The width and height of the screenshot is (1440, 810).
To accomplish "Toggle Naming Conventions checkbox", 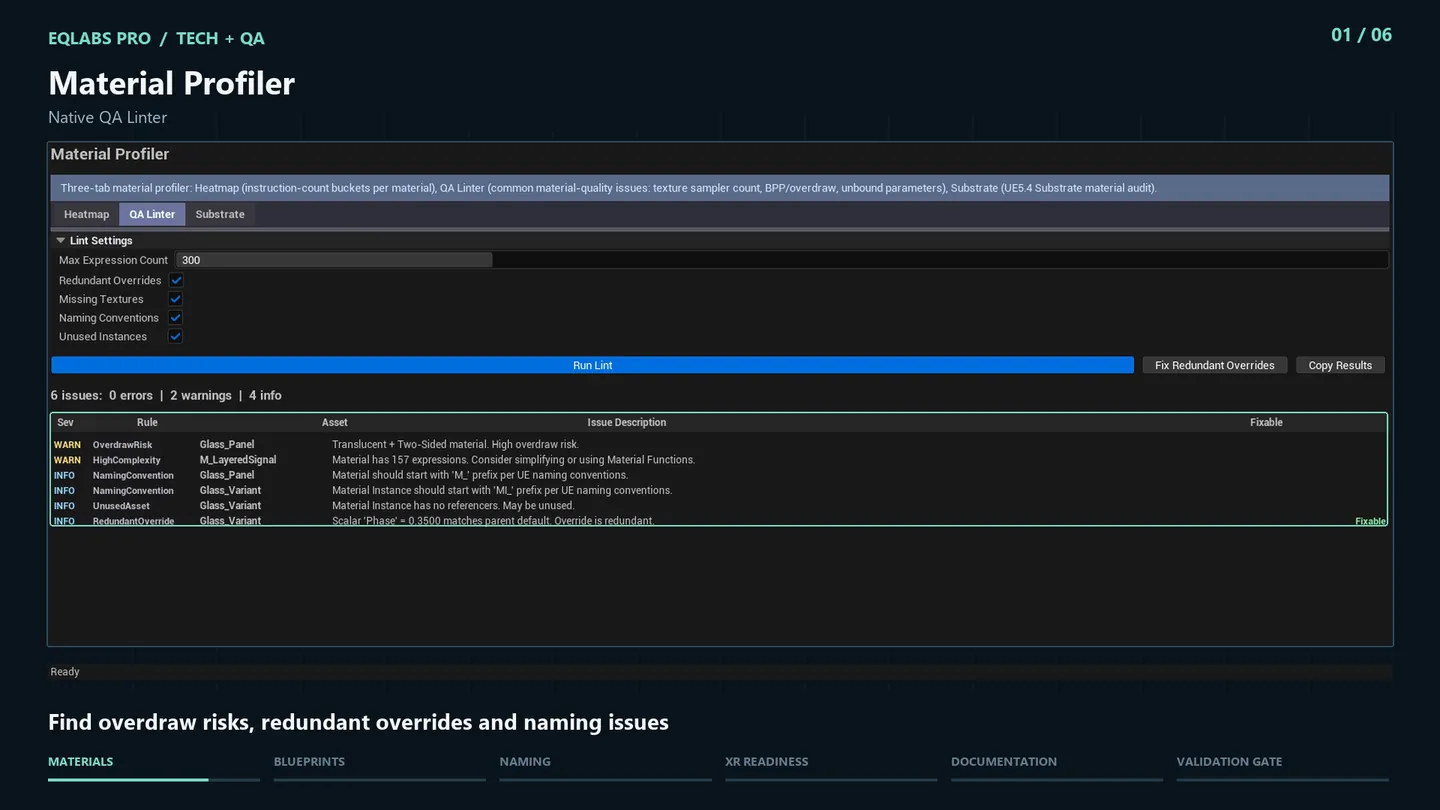I will click(x=176, y=318).
